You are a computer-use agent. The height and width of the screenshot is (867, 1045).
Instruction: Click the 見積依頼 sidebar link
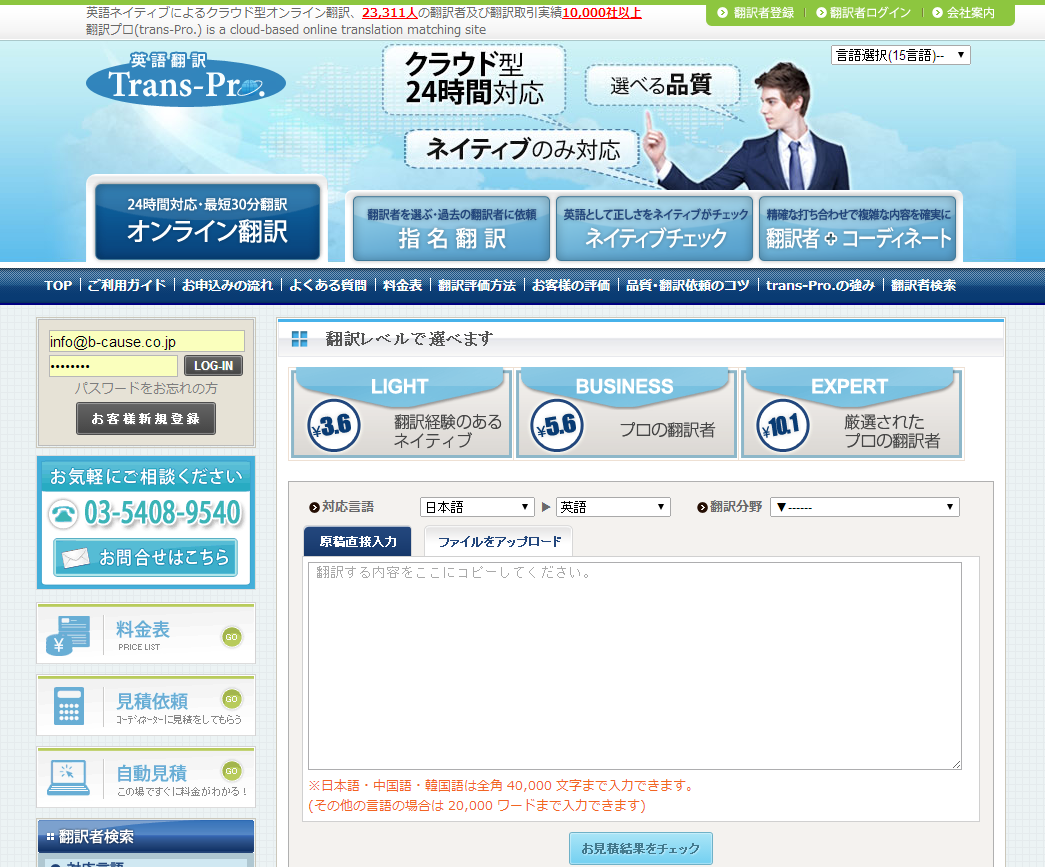click(x=146, y=706)
